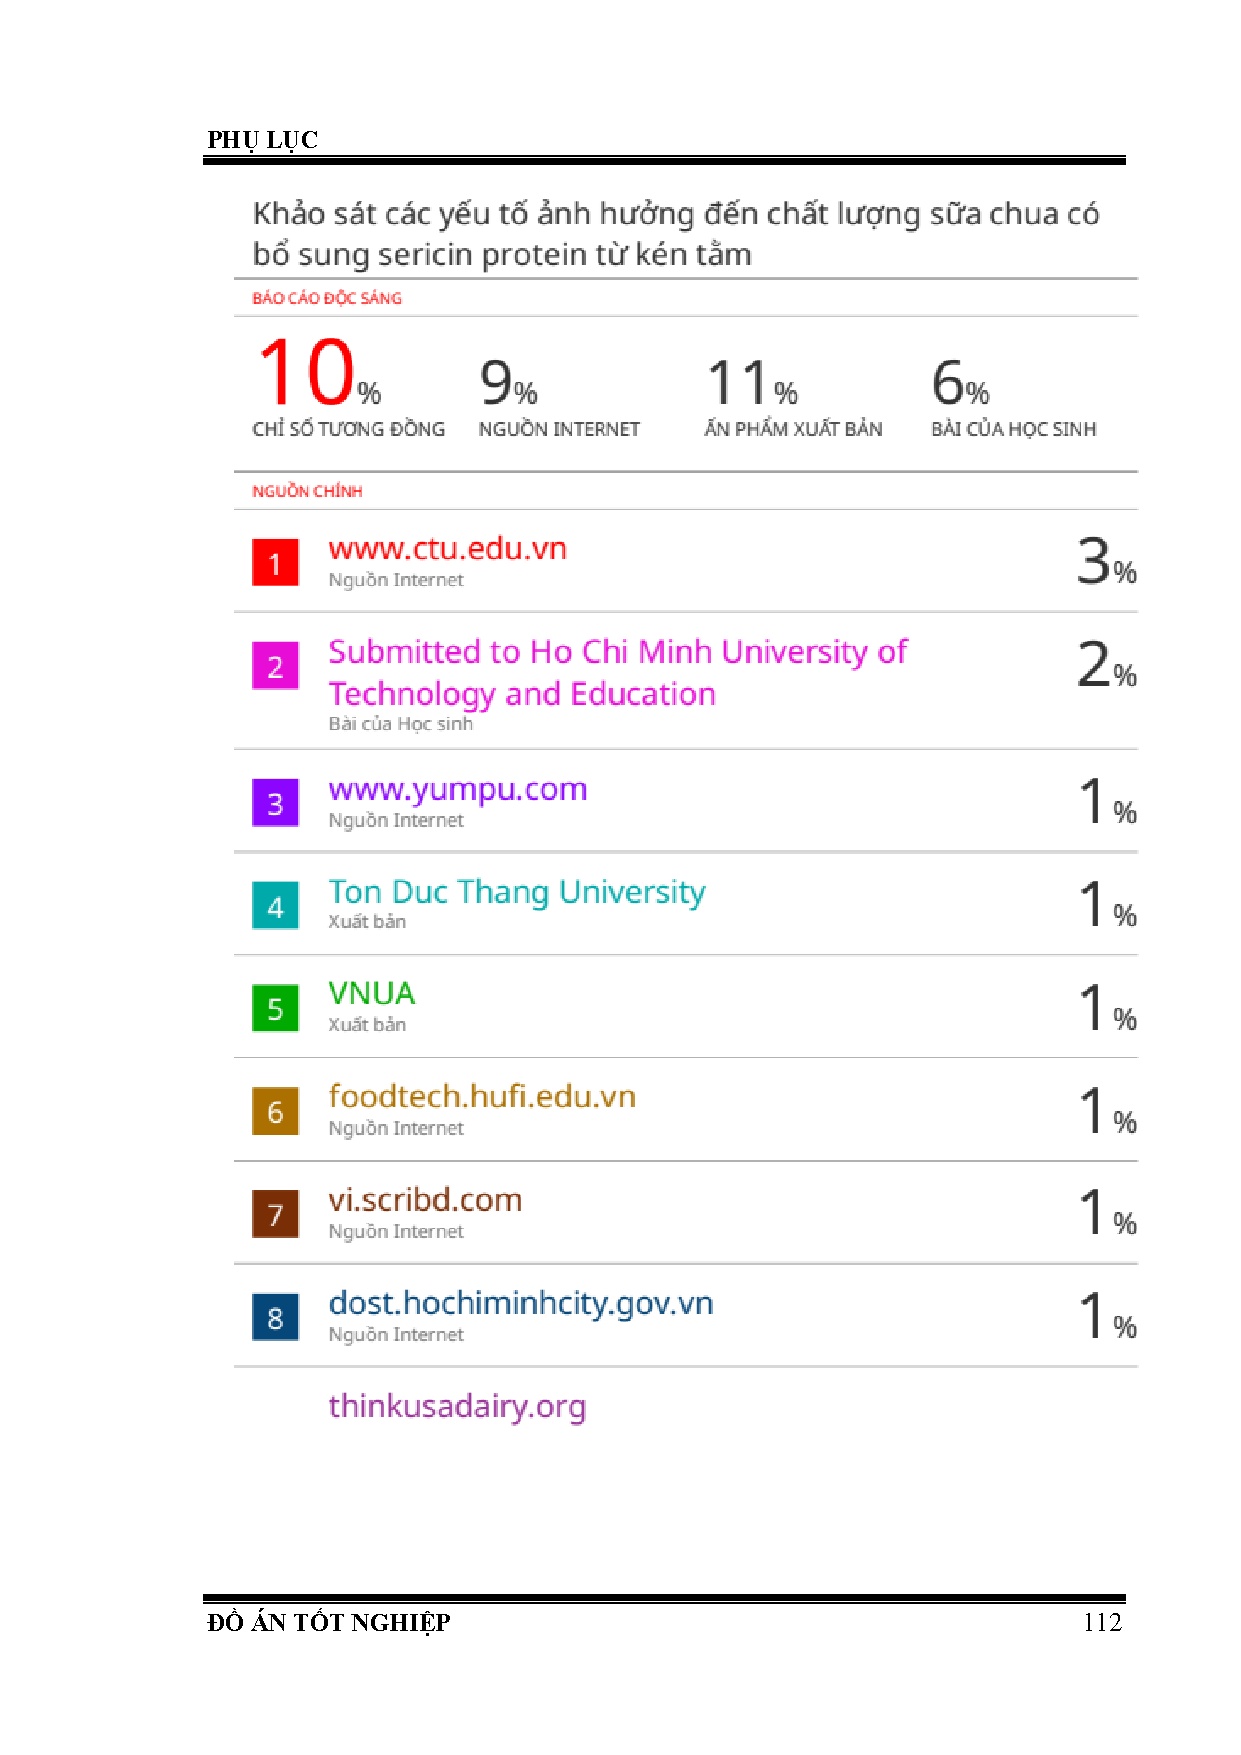Open the www.ctu.edu.vn source link
1241x1755 pixels.
pos(447,549)
